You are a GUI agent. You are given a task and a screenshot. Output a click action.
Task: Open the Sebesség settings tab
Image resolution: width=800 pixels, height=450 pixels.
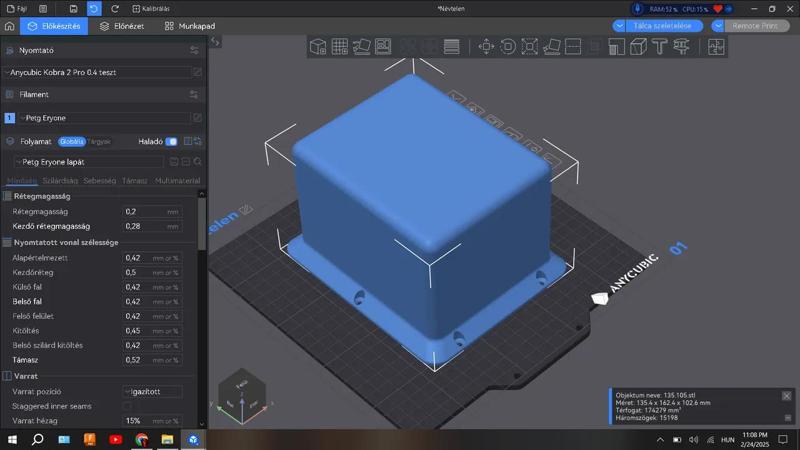(x=99, y=181)
